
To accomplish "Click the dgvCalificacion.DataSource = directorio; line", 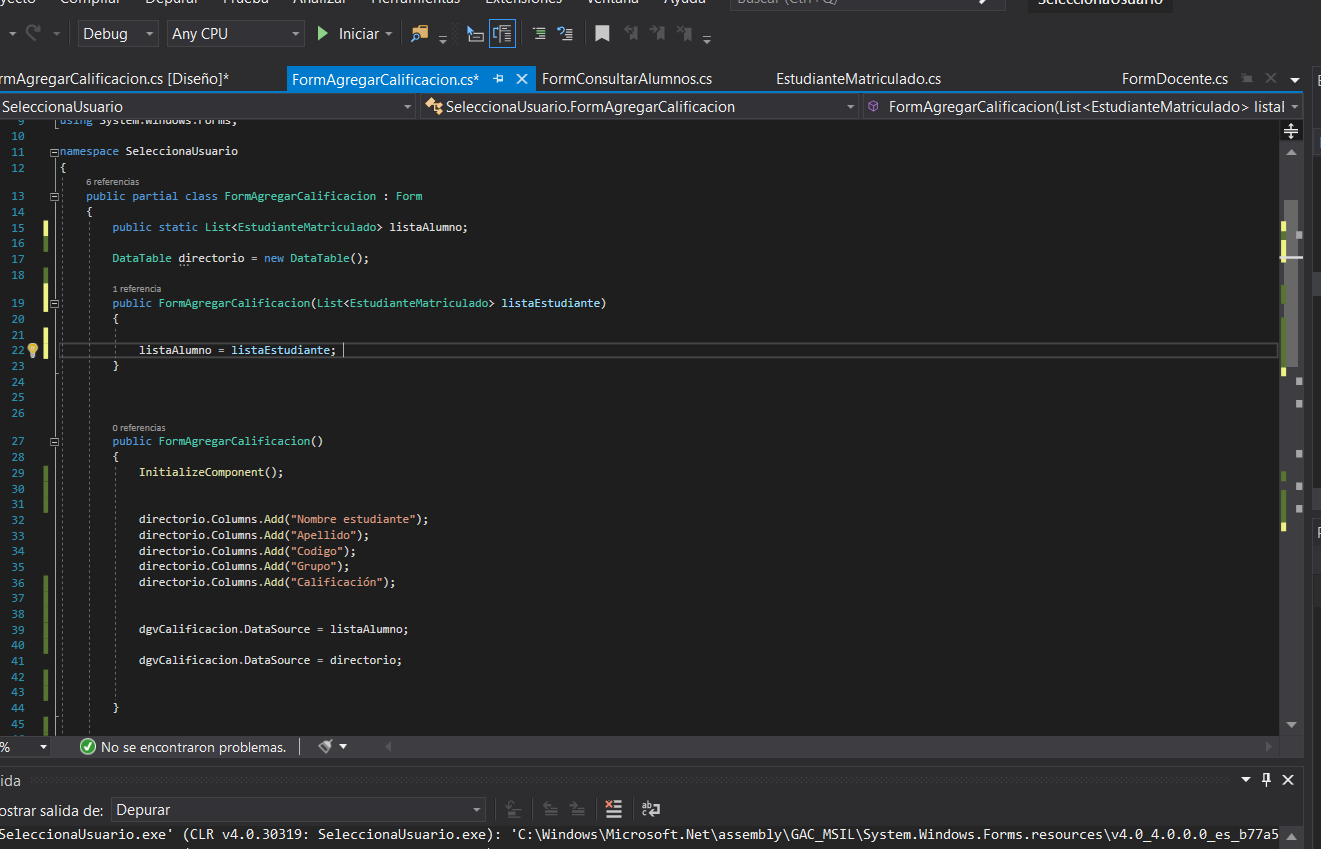I will [x=270, y=661].
